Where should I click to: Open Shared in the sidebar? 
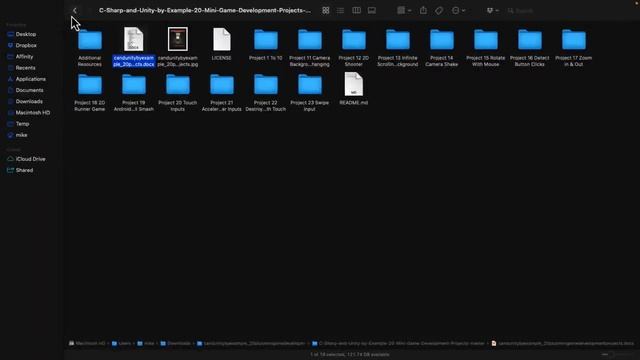pyautogui.click(x=24, y=170)
